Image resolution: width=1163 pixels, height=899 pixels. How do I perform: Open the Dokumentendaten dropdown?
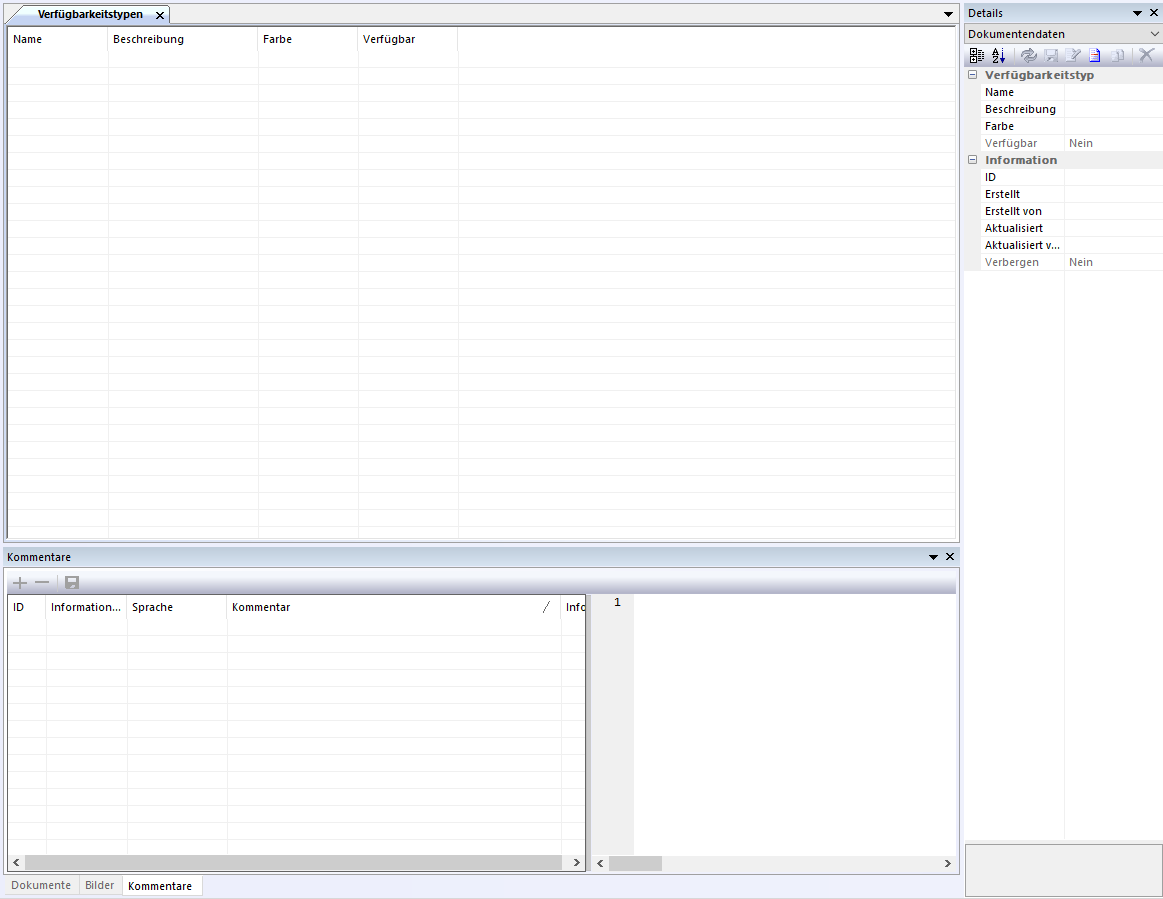click(x=1155, y=34)
